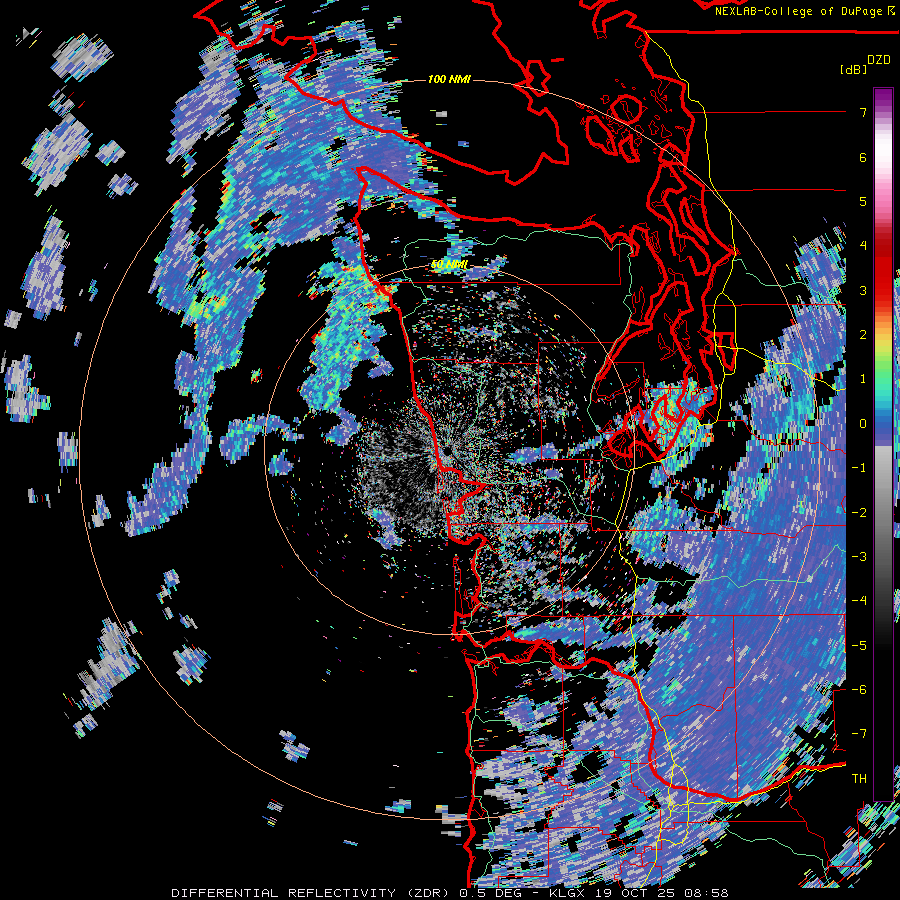Click the [dB] unit label

[x=853, y=69]
